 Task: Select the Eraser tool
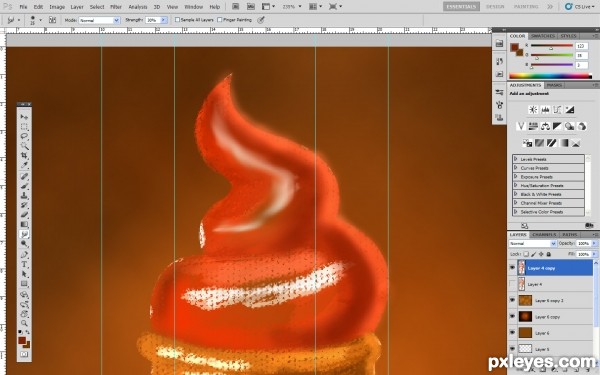(x=24, y=215)
